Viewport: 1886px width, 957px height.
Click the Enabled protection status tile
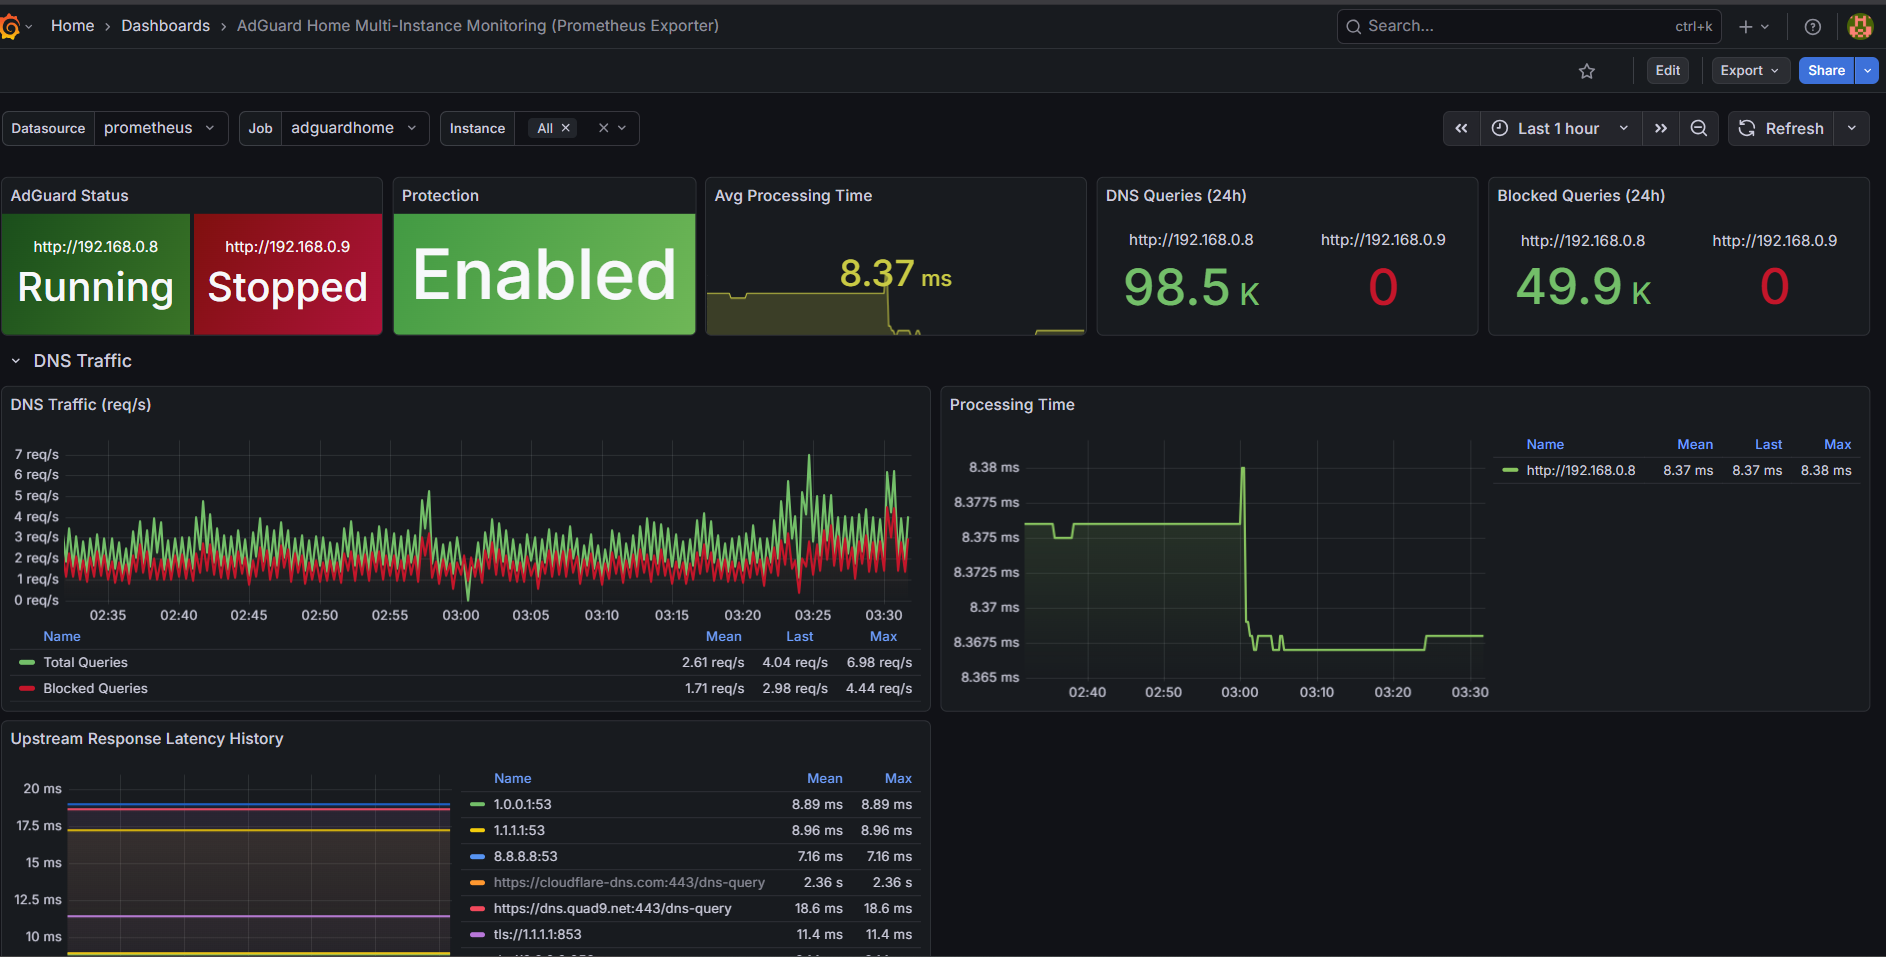pyautogui.click(x=544, y=274)
